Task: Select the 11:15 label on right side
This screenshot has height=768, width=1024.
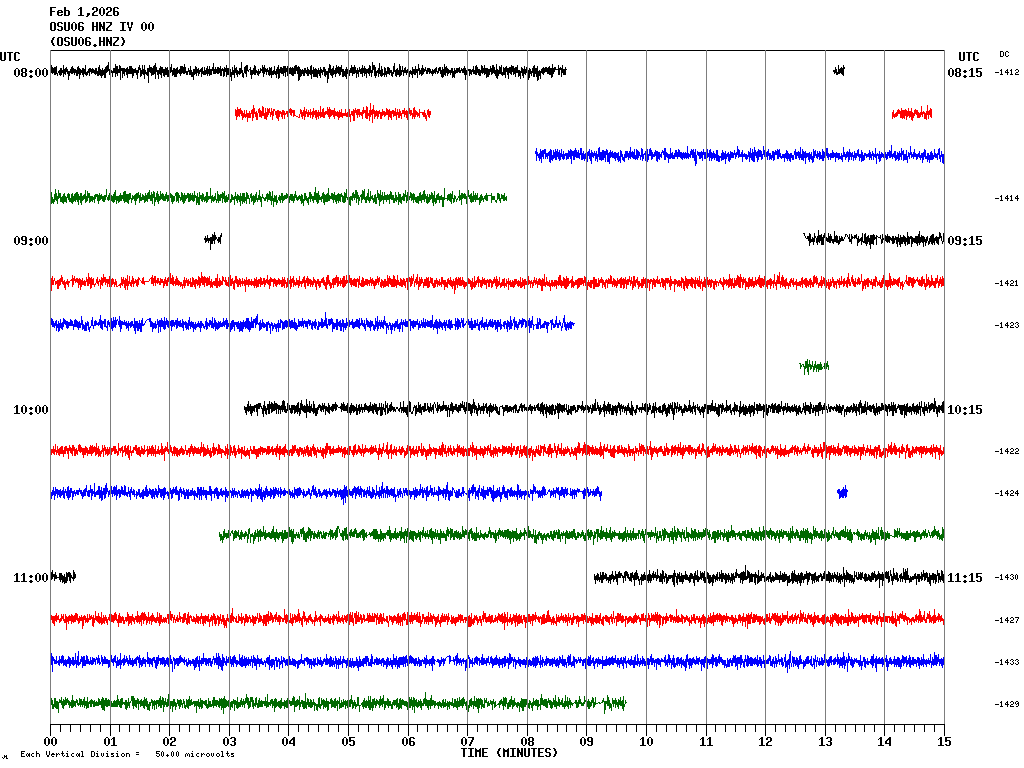Action: [964, 578]
